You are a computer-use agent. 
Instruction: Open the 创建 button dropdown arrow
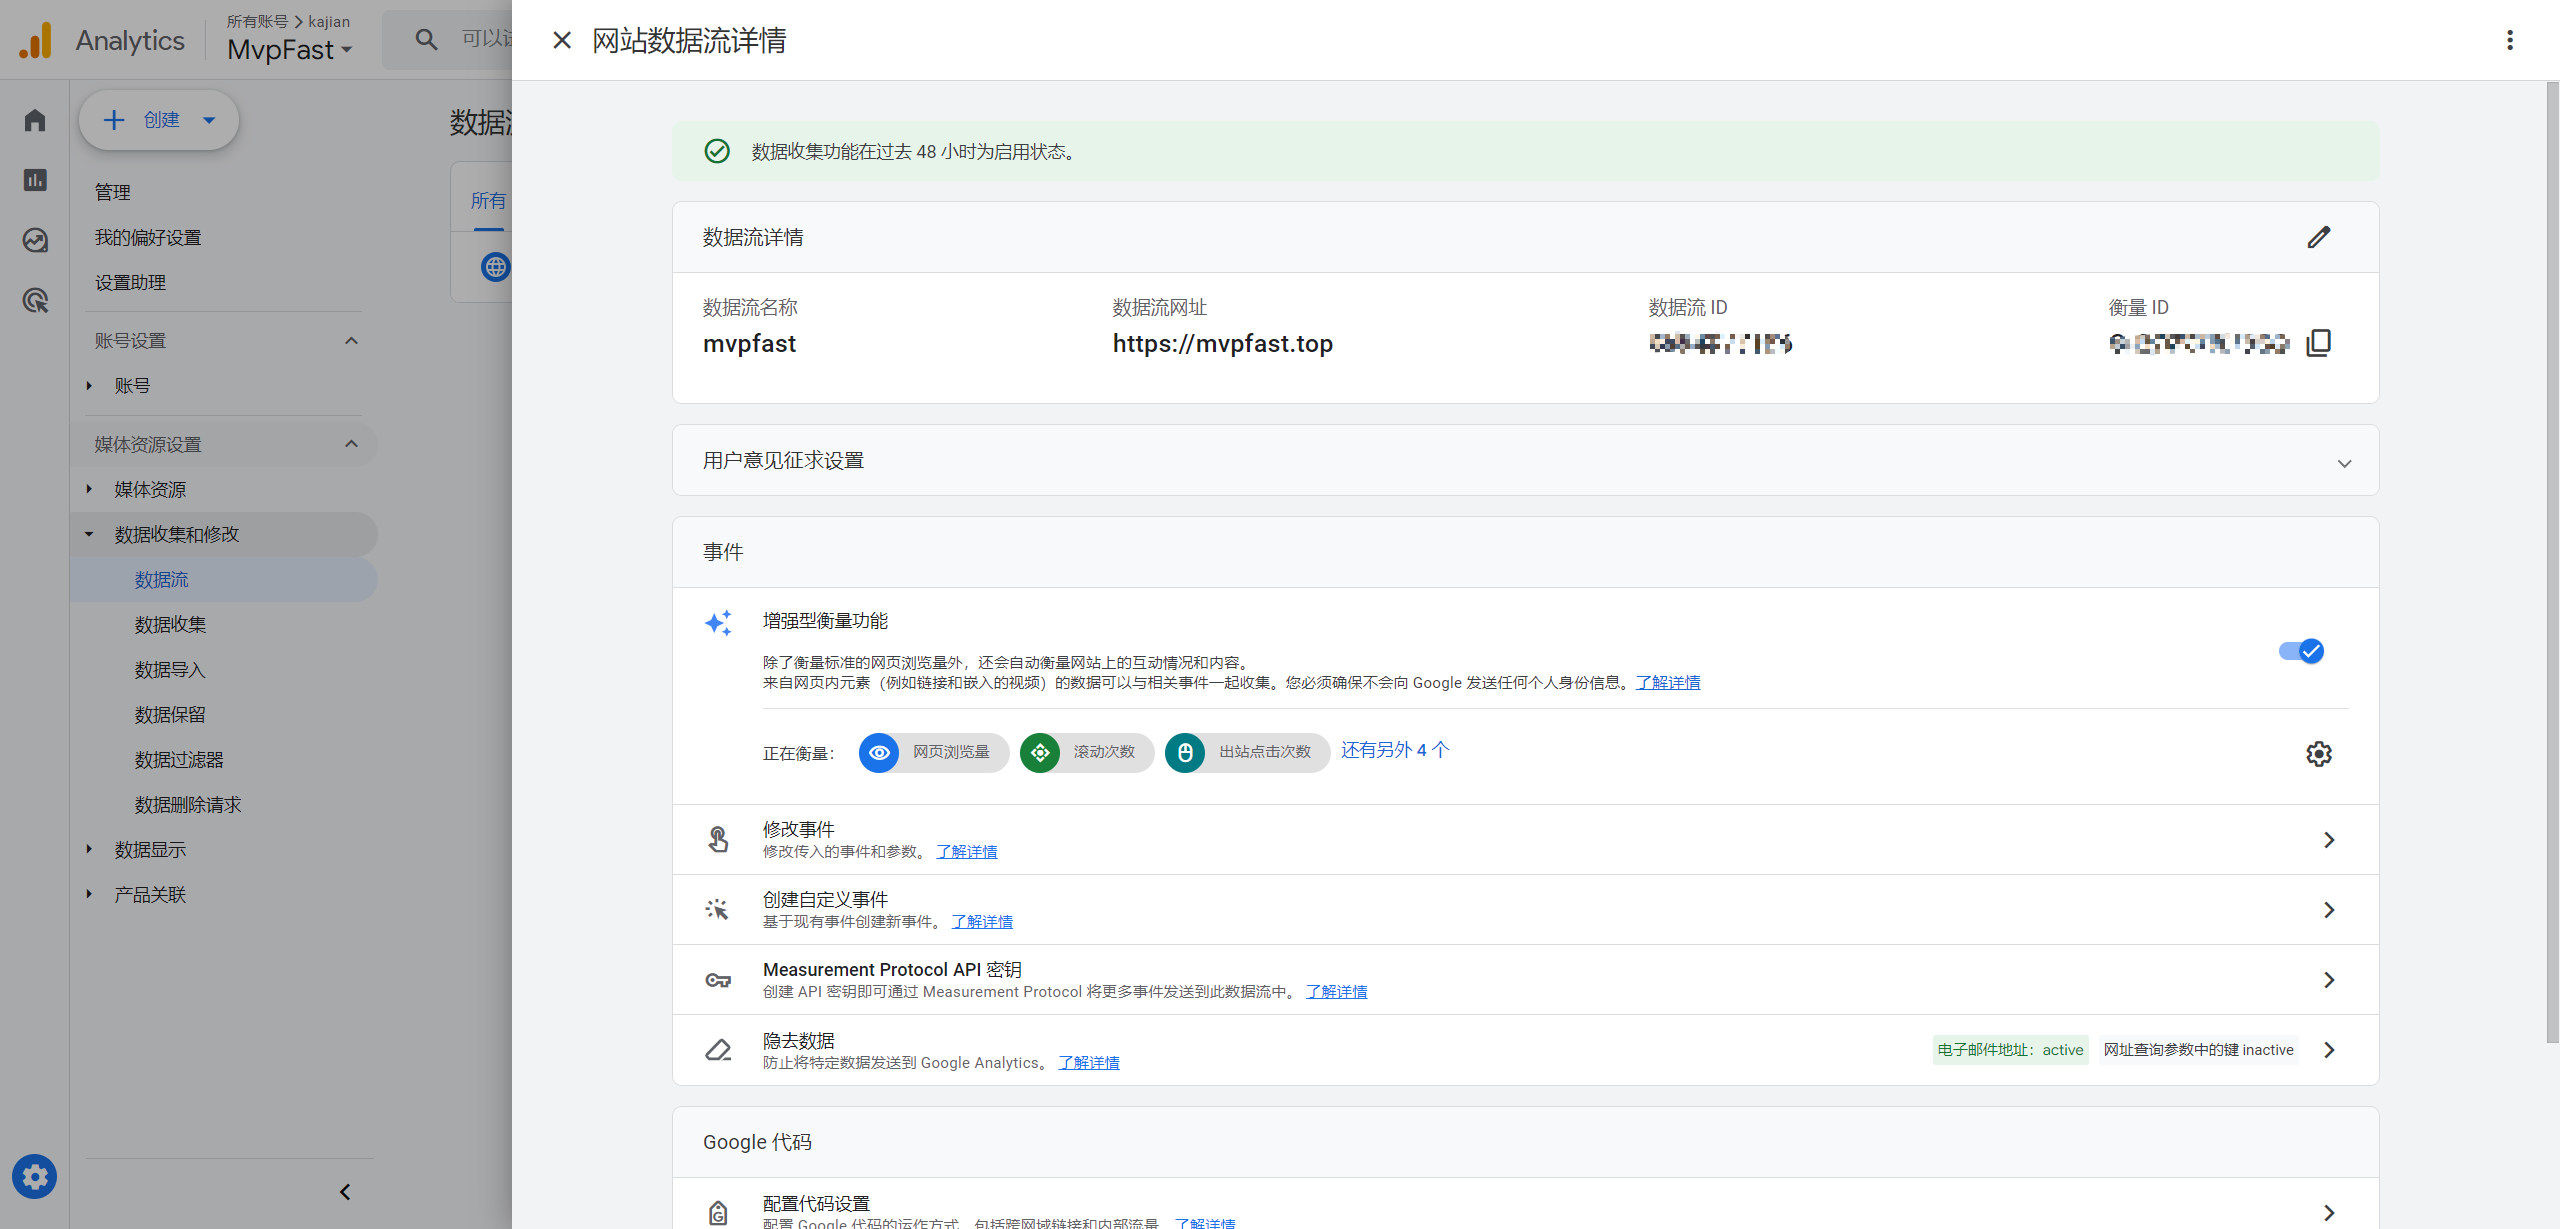(x=208, y=119)
